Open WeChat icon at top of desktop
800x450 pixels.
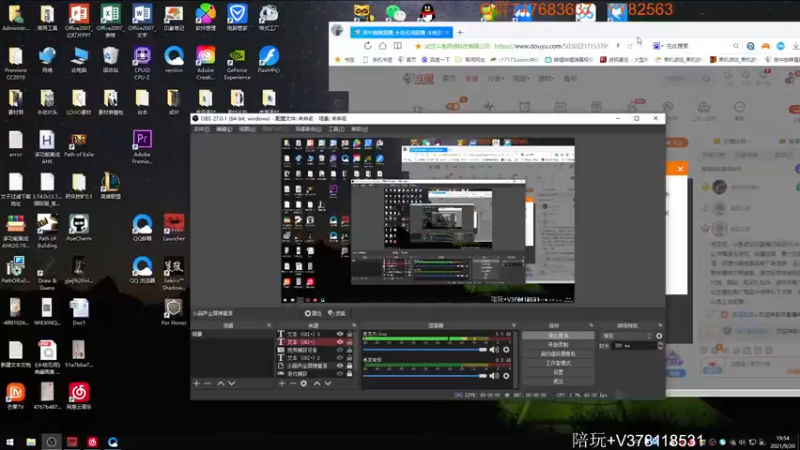coord(395,13)
